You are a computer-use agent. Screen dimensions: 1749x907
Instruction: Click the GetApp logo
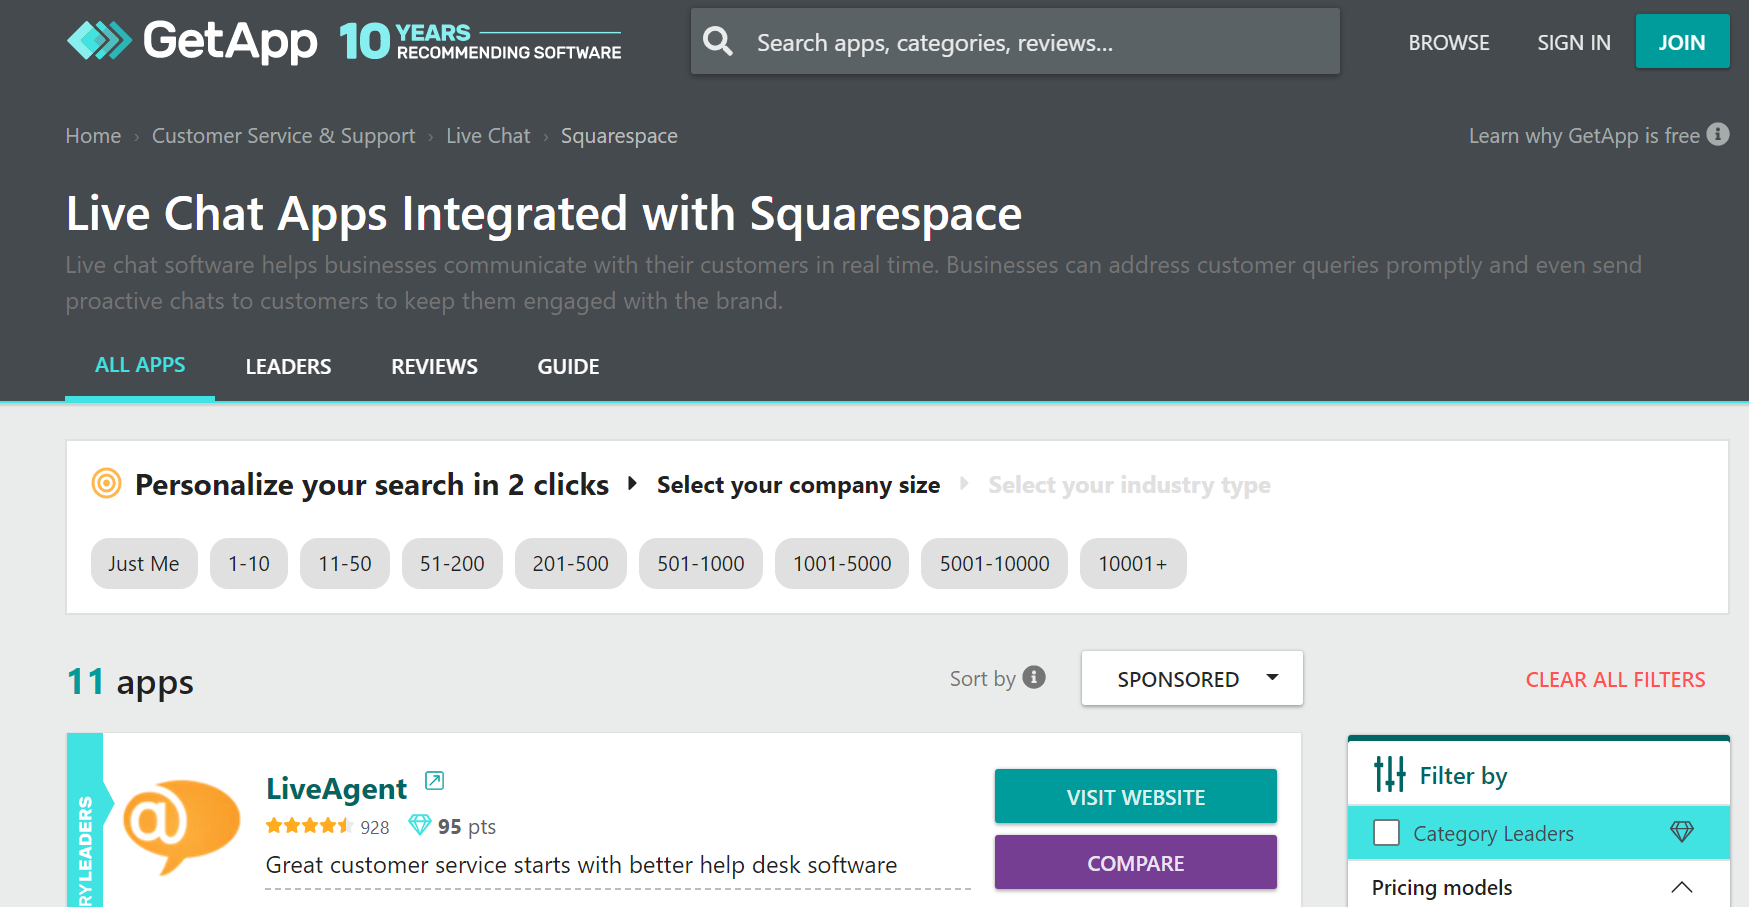tap(192, 41)
